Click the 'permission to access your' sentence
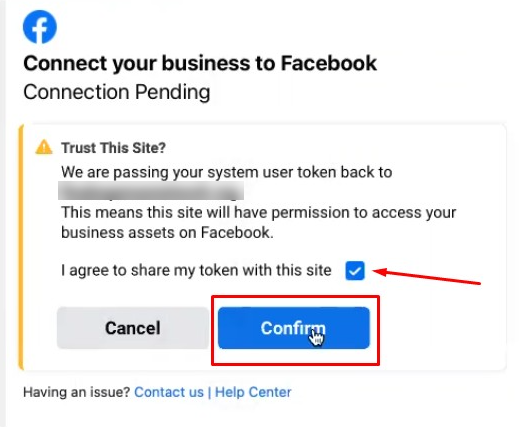The height and width of the screenshot is (427, 519). 259,213
